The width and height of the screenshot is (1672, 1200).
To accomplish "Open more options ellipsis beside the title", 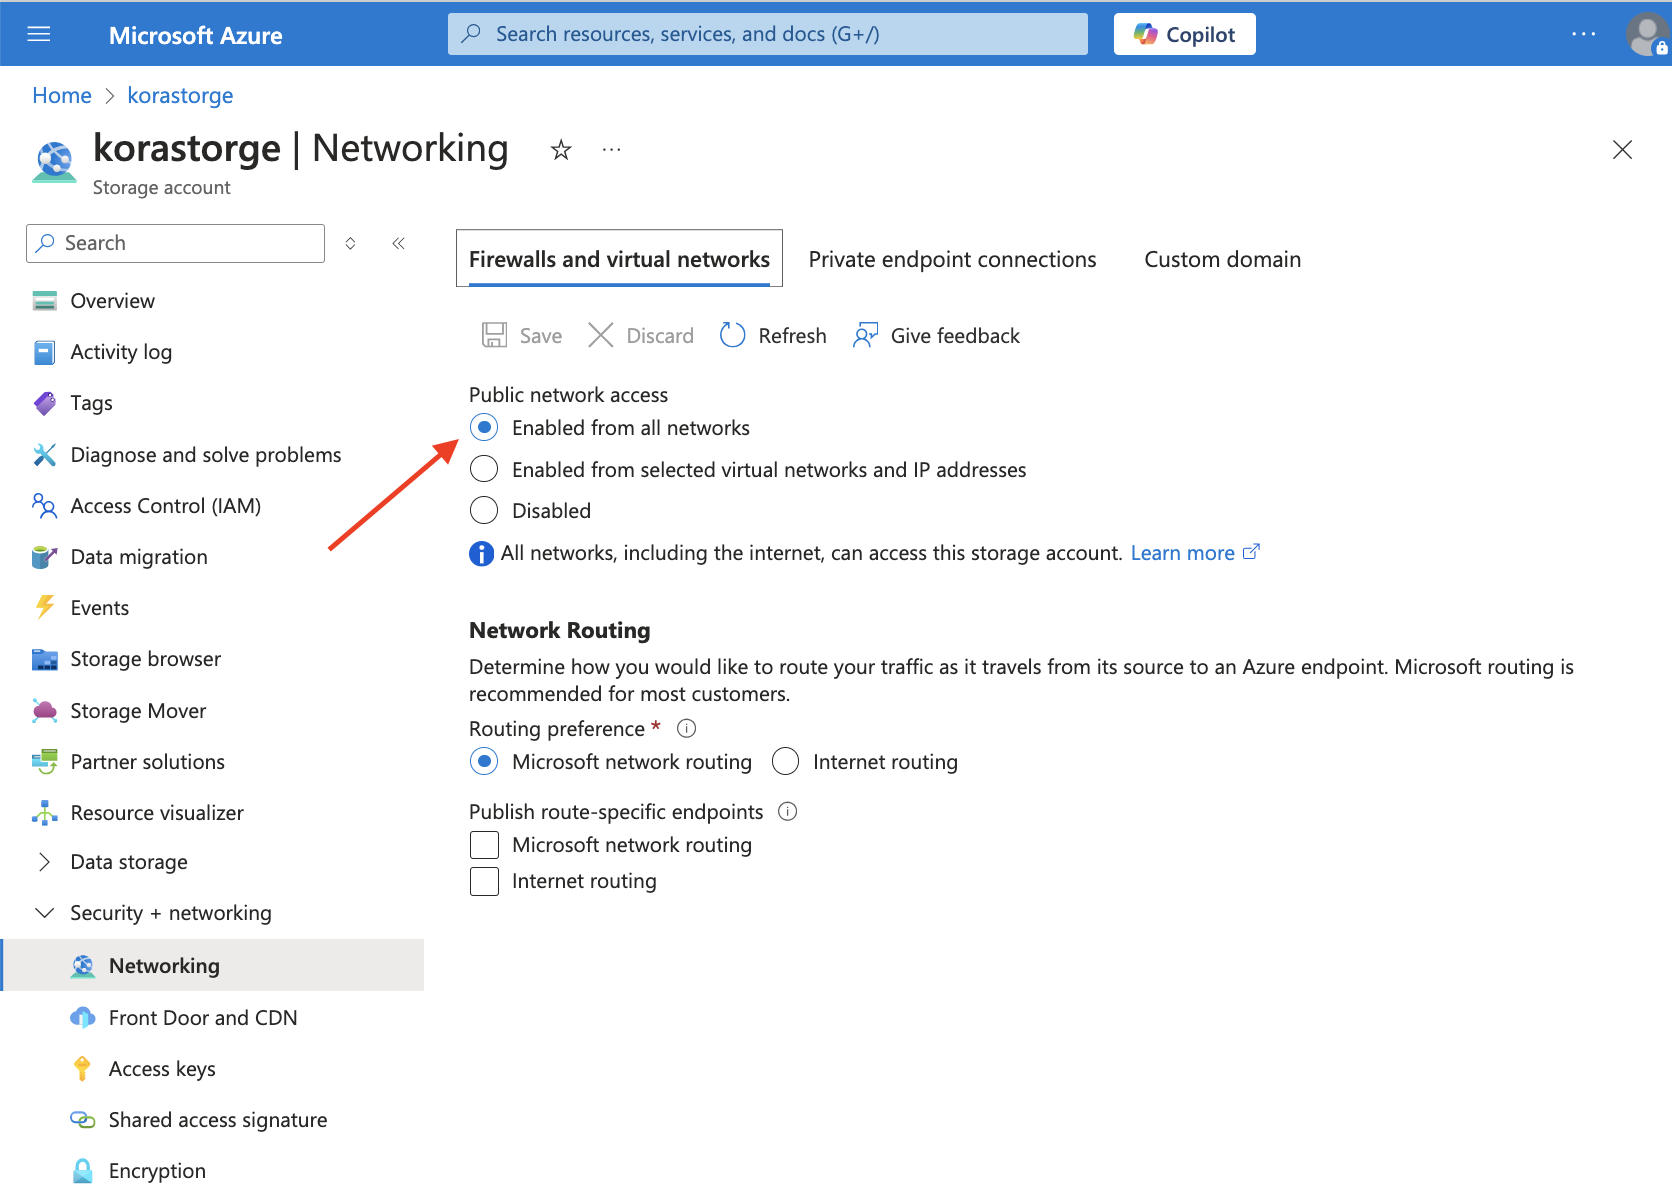I will tap(611, 150).
